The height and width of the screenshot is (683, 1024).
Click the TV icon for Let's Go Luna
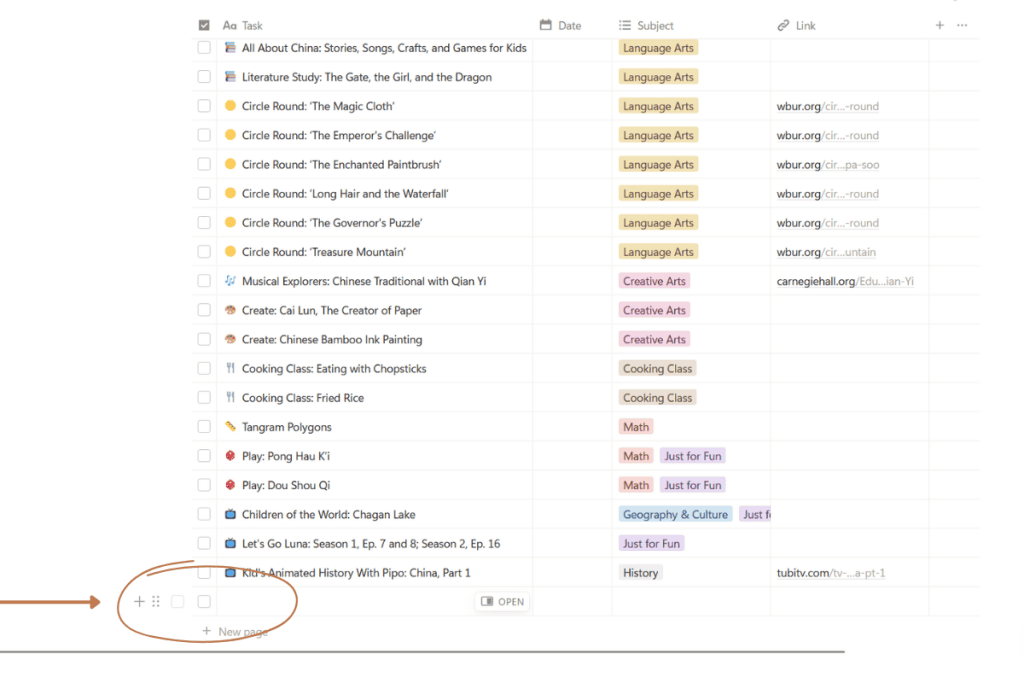[x=230, y=544]
